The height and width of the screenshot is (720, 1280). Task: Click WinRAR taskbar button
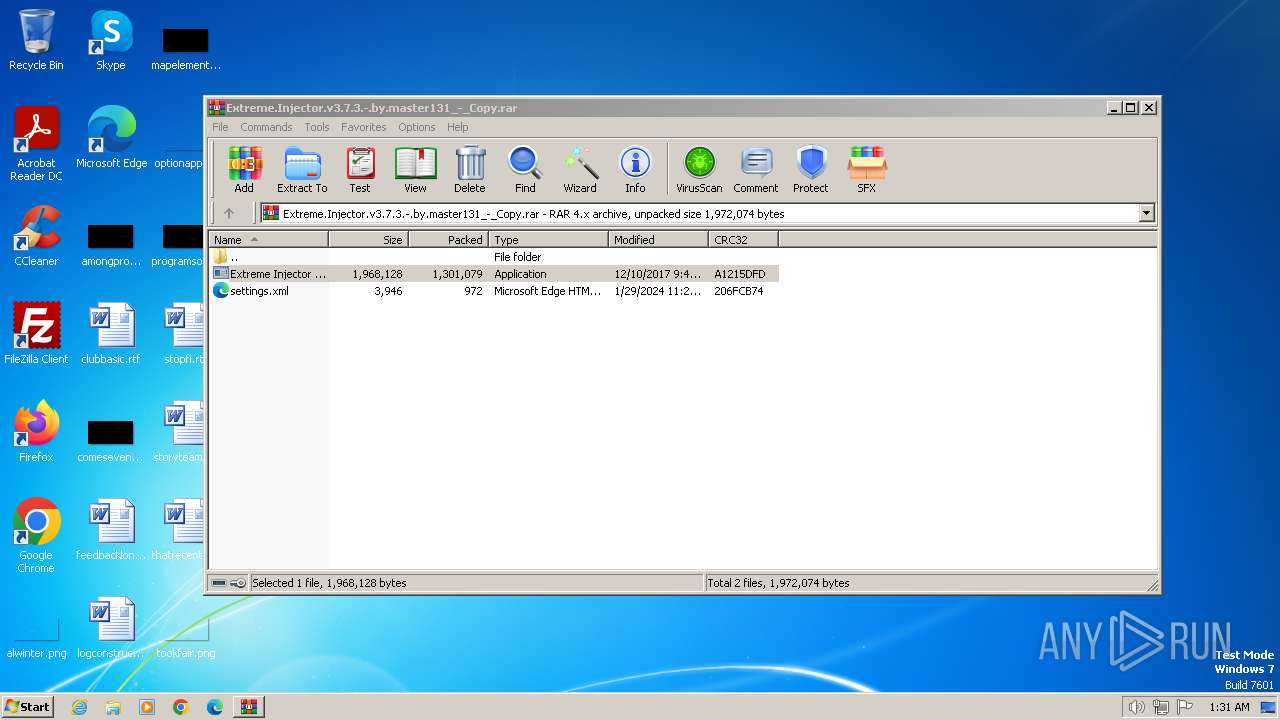(249, 707)
